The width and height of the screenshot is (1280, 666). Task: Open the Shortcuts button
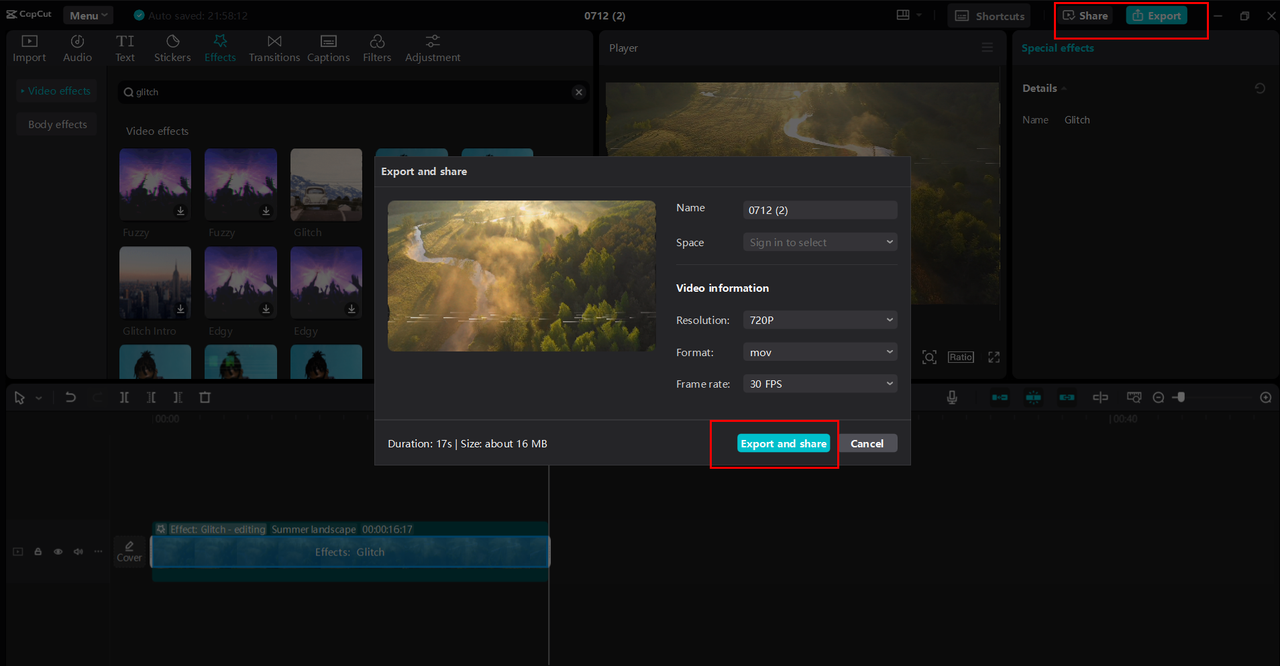(990, 16)
